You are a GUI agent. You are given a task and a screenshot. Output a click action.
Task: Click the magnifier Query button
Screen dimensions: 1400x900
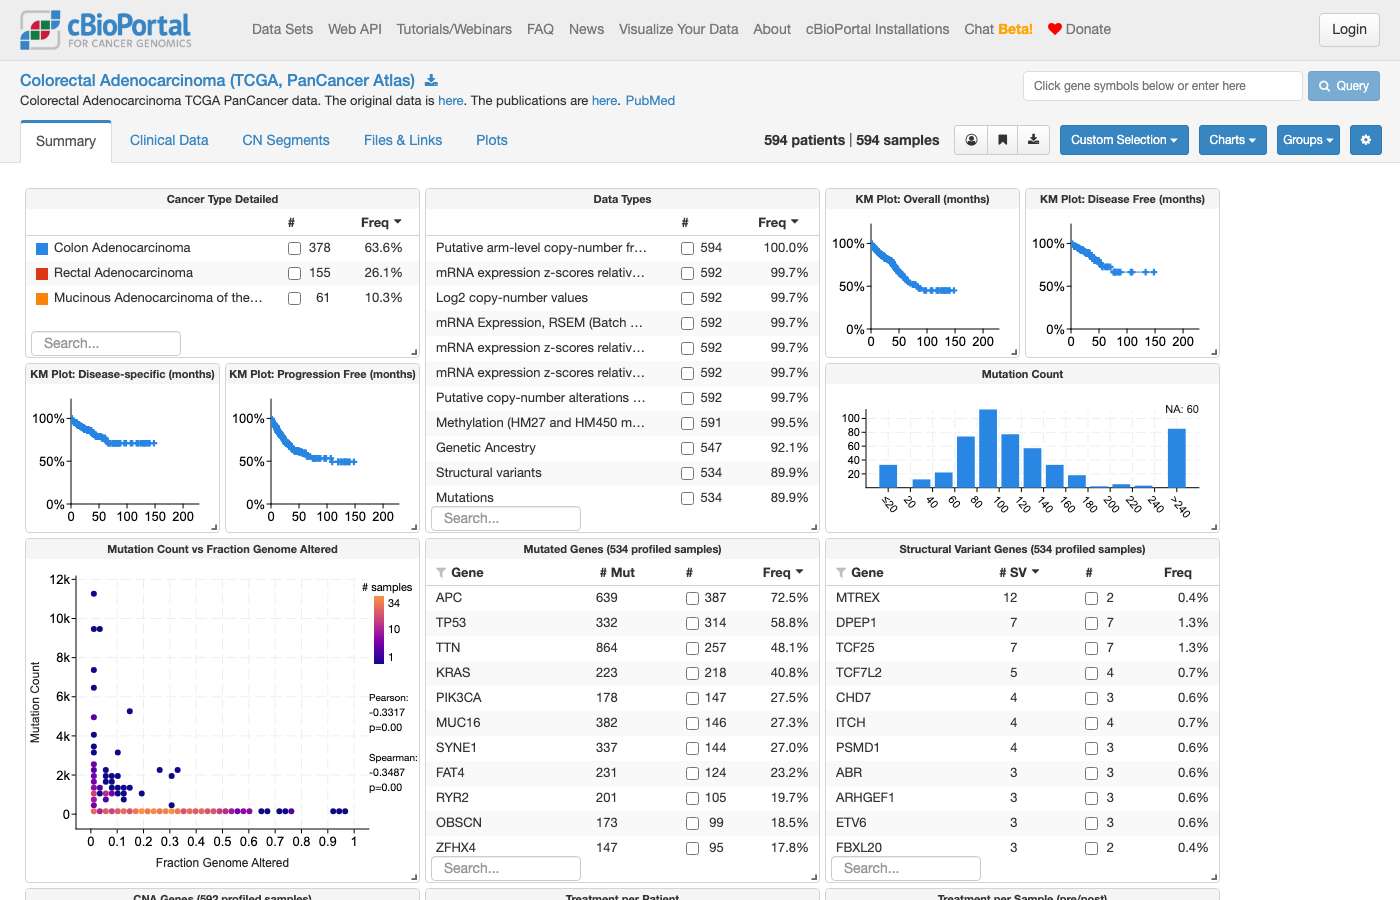tap(1344, 86)
